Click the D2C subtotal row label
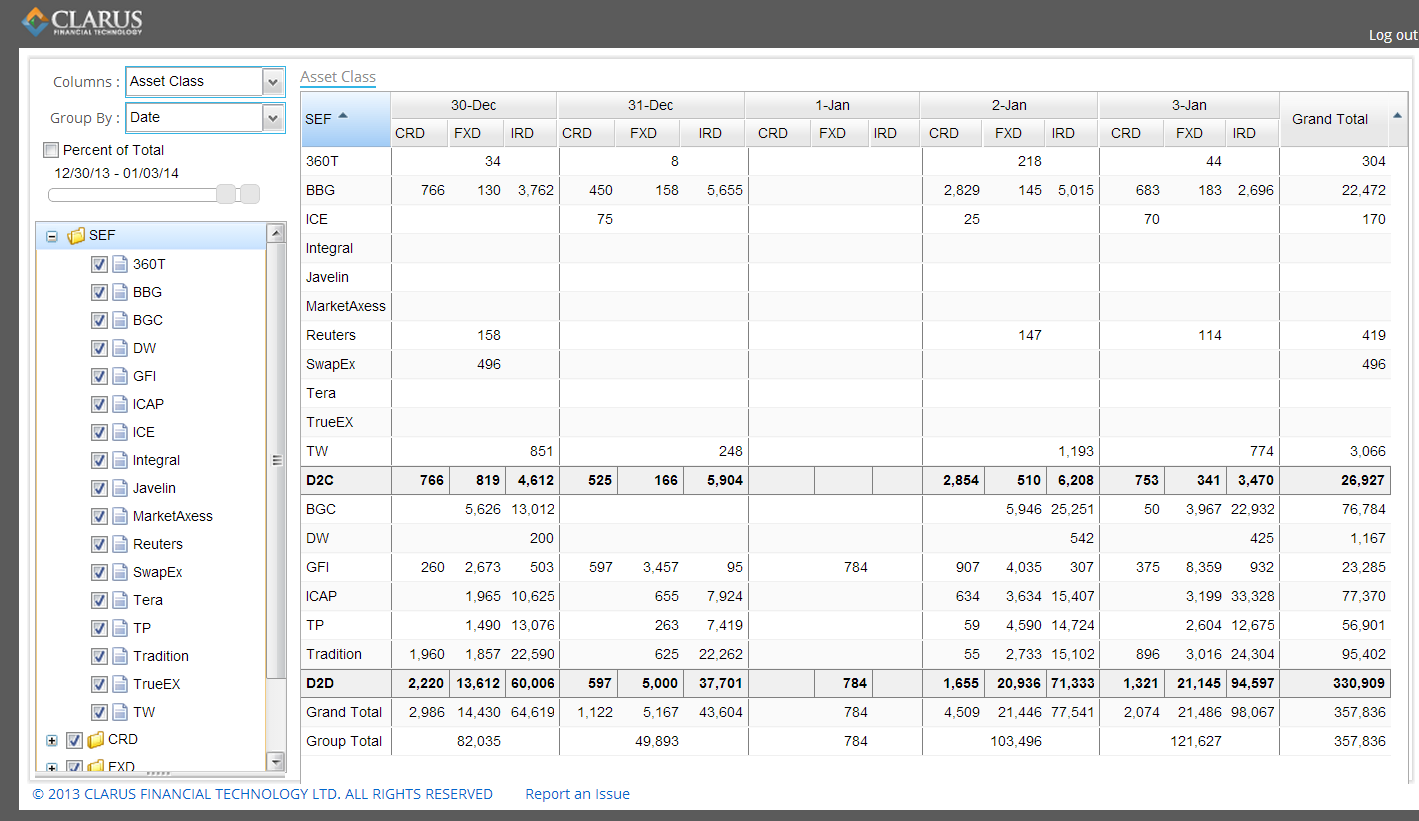Viewport: 1419px width, 821px height. click(320, 480)
